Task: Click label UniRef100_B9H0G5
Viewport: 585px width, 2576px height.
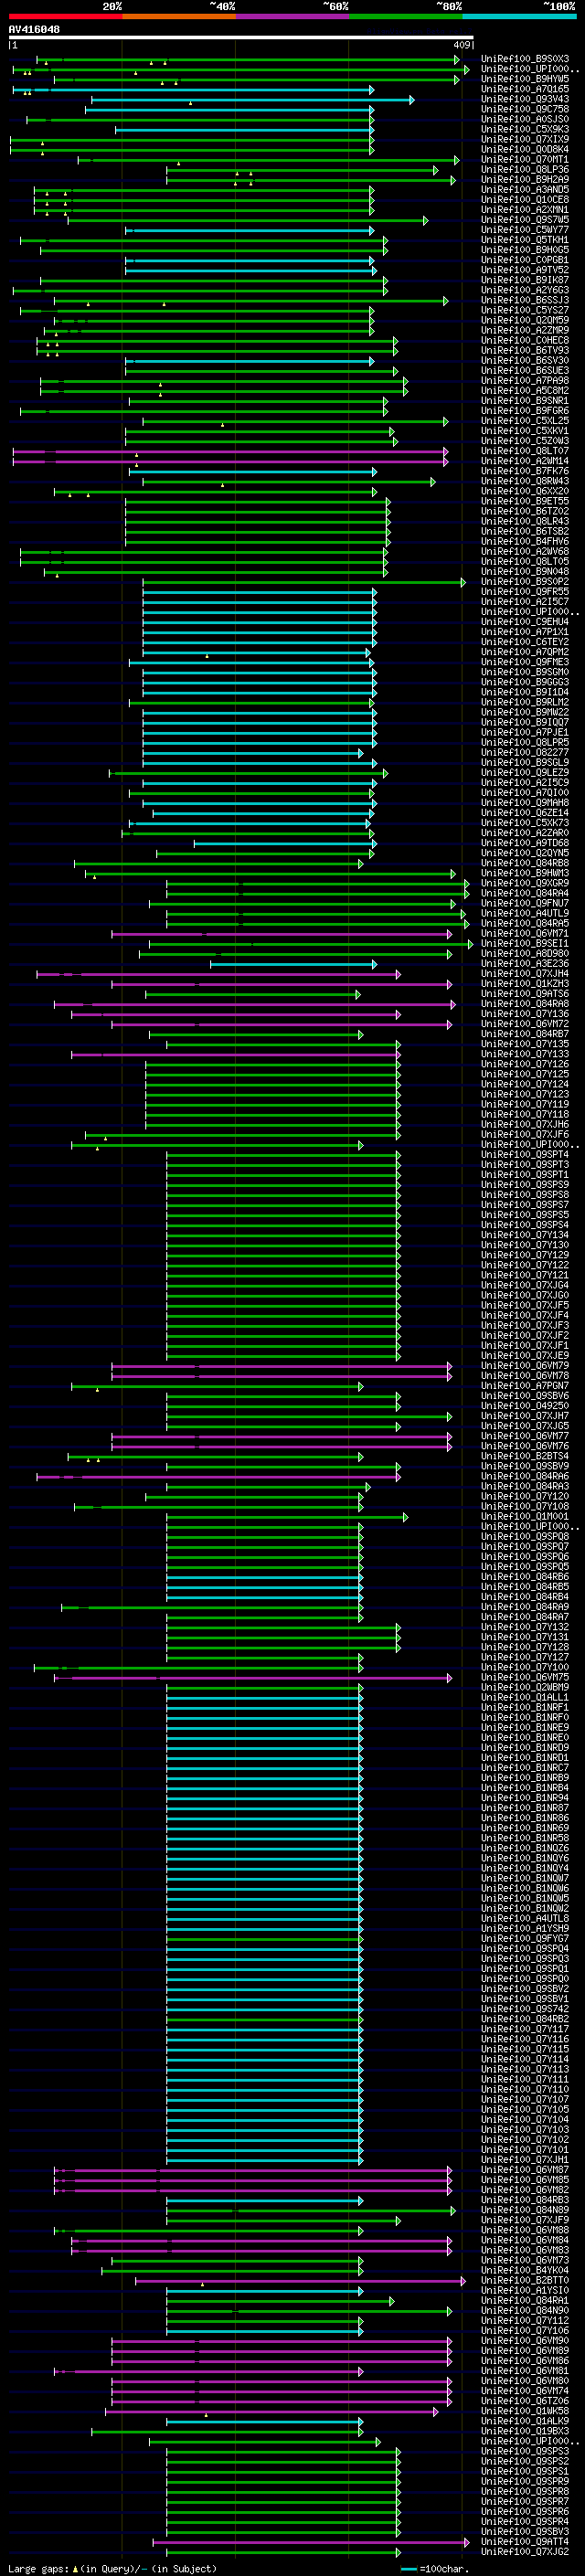Action: pos(525,250)
